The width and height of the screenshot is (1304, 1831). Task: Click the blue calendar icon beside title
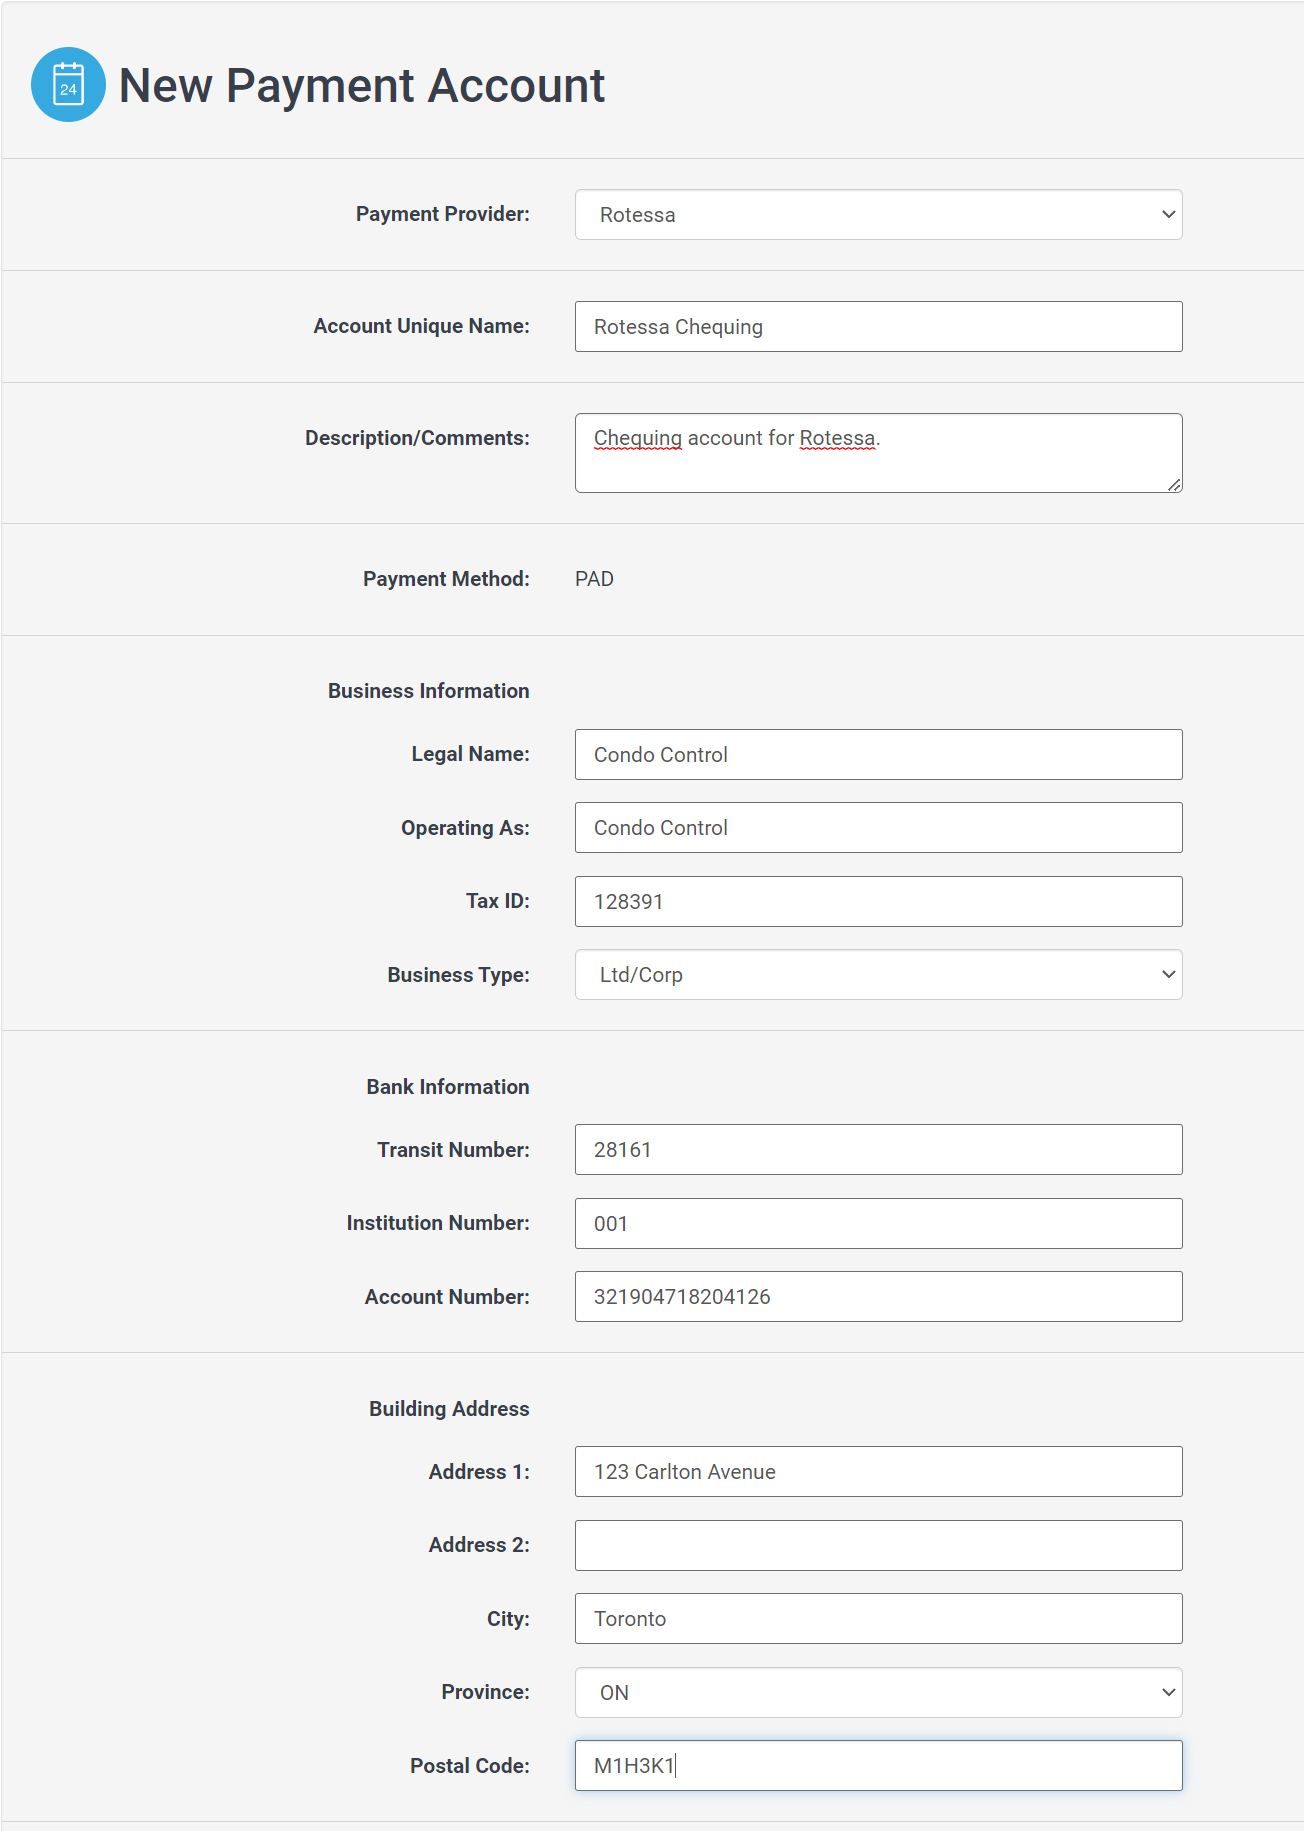[68, 85]
